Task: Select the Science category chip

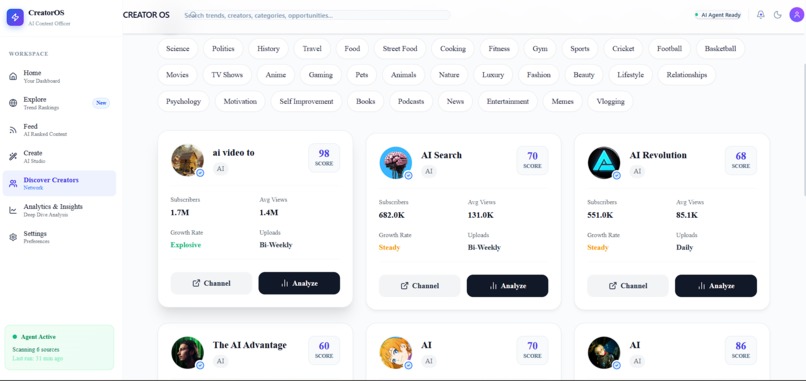Action: [177, 48]
